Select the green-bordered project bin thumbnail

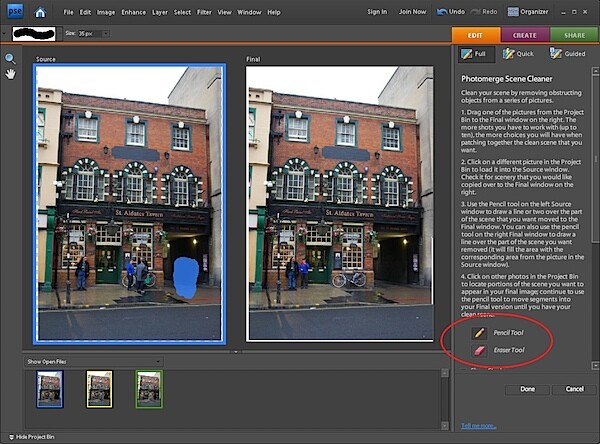(149, 389)
